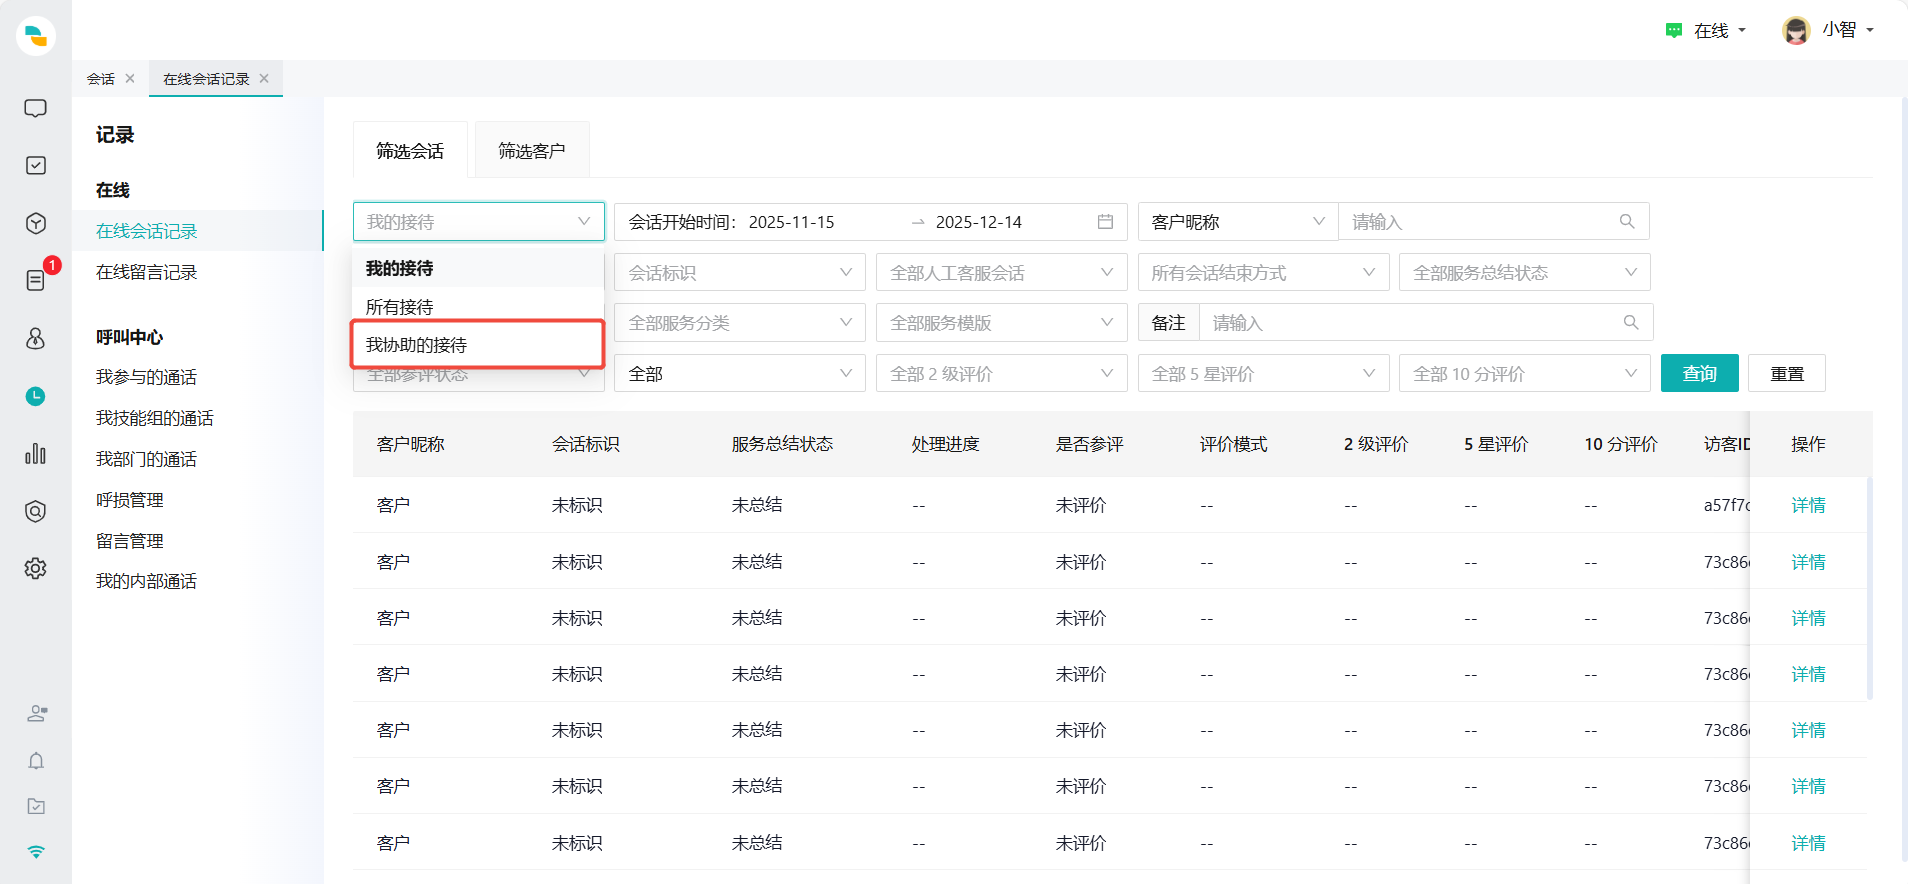Open the 小智 user menu arrow
The height and width of the screenshot is (884, 1908).
click(1870, 30)
